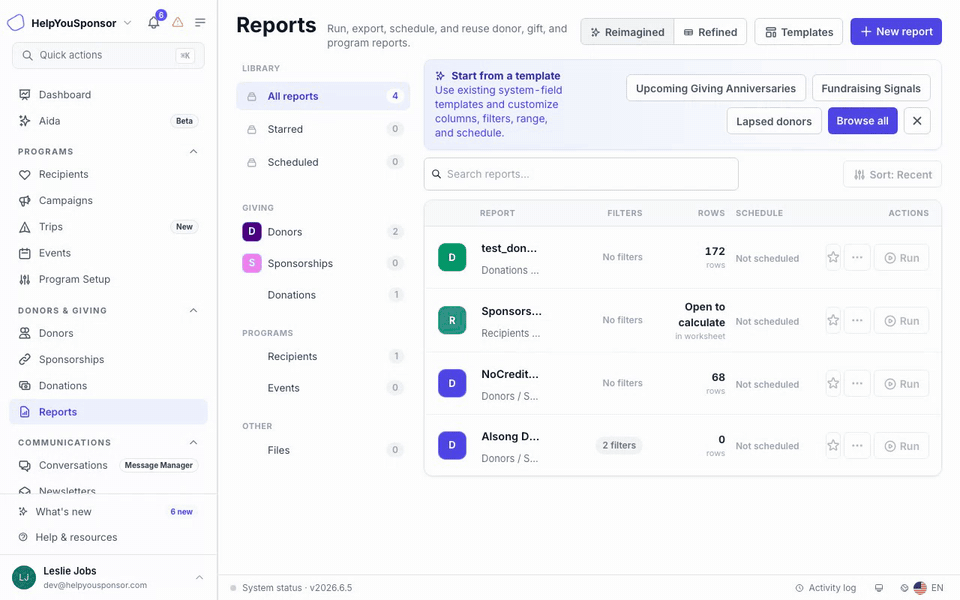Screen dimensions: 960x600
Task: Run the test_don... report
Action: (x=901, y=258)
